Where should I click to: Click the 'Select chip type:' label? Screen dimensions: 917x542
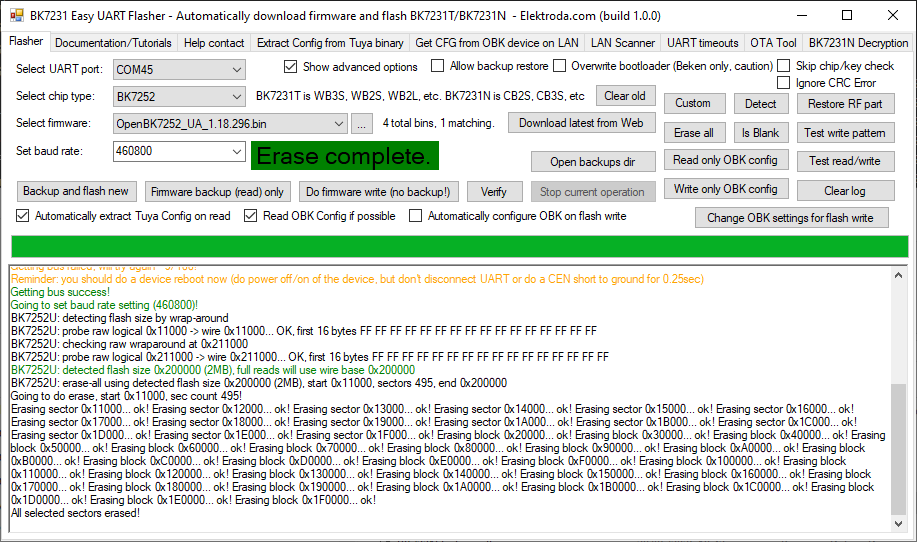[55, 96]
